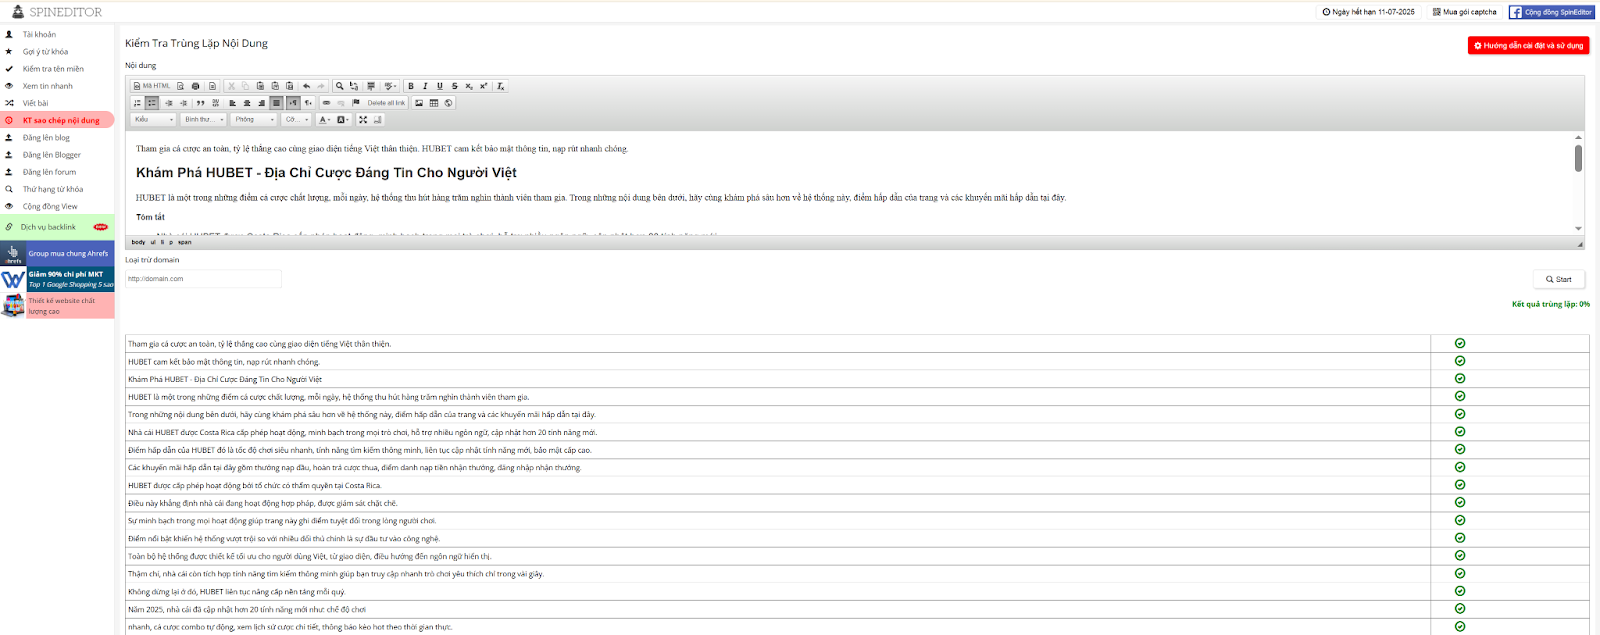Open the spell check dropdown
This screenshot has width=1600, height=635.
pyautogui.click(x=390, y=86)
